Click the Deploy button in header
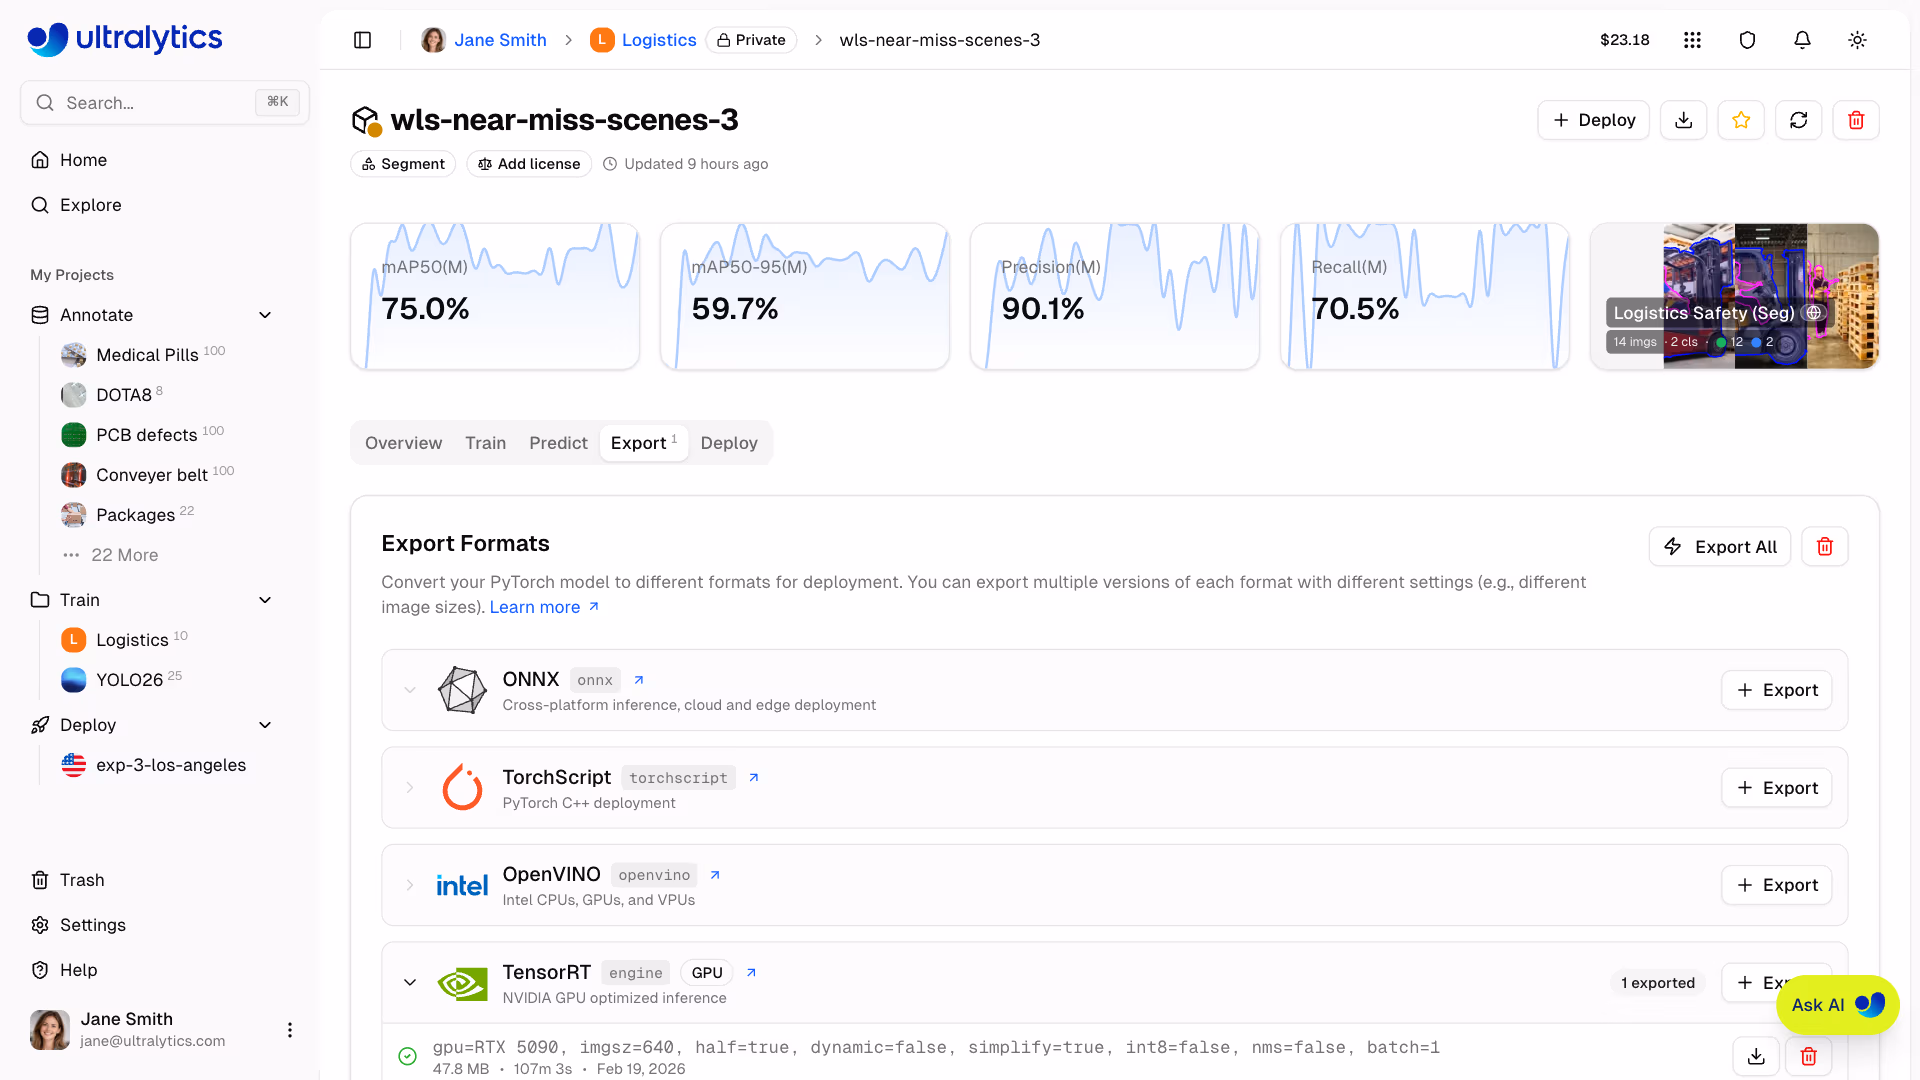1920x1080 pixels. click(1593, 120)
